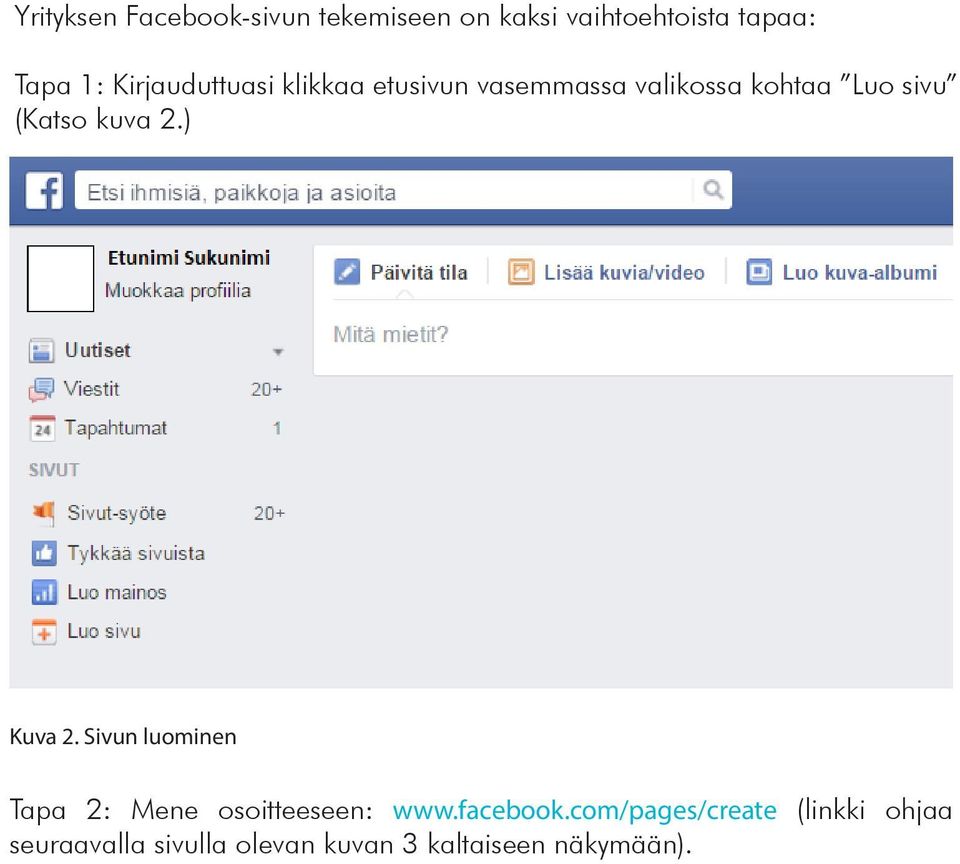Open Uutiset in the left menu
This screenshot has width=960, height=864.
click(x=97, y=350)
